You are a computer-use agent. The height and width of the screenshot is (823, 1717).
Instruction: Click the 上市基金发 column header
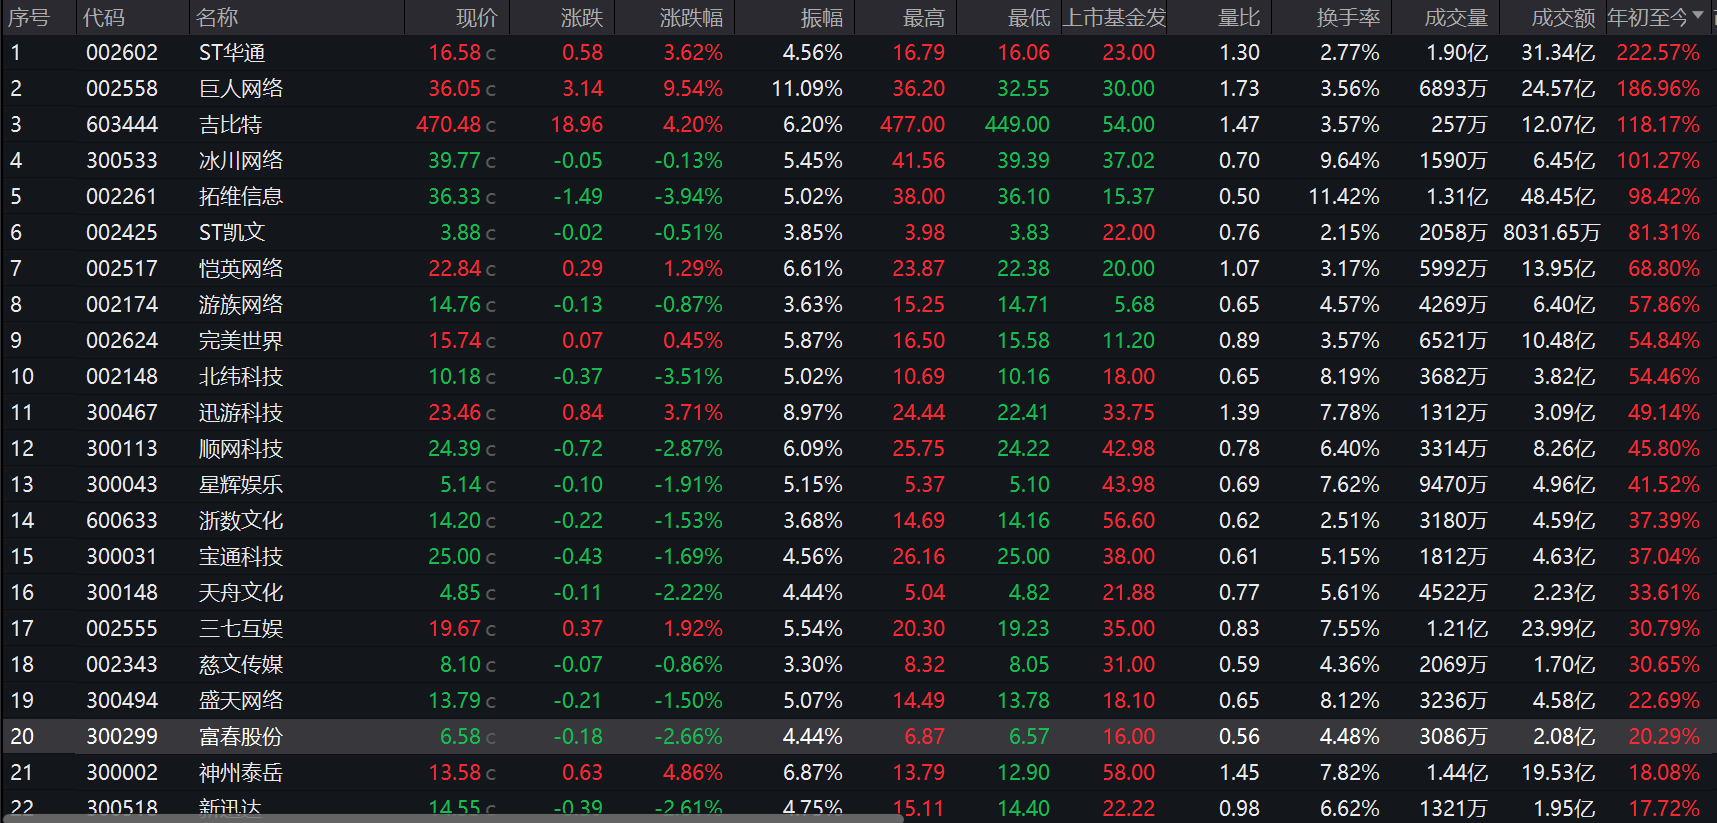[x=1114, y=17]
